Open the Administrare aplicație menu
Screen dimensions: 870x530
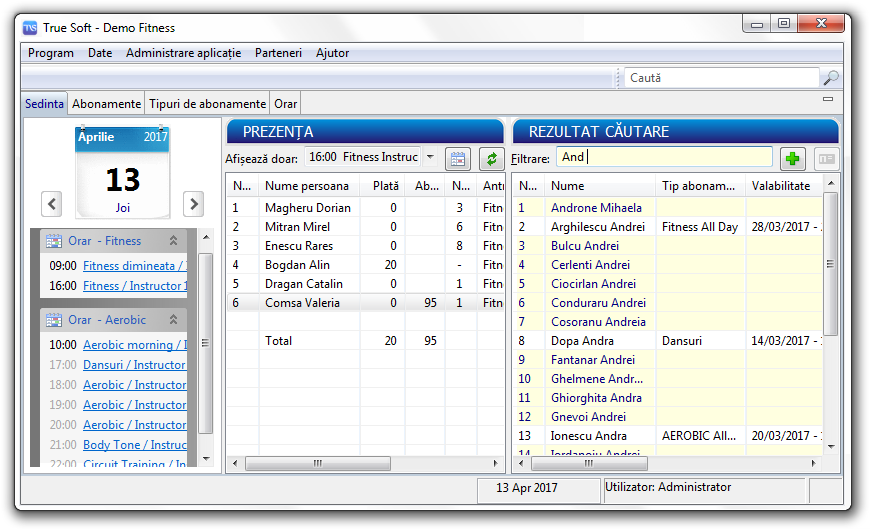pos(183,53)
